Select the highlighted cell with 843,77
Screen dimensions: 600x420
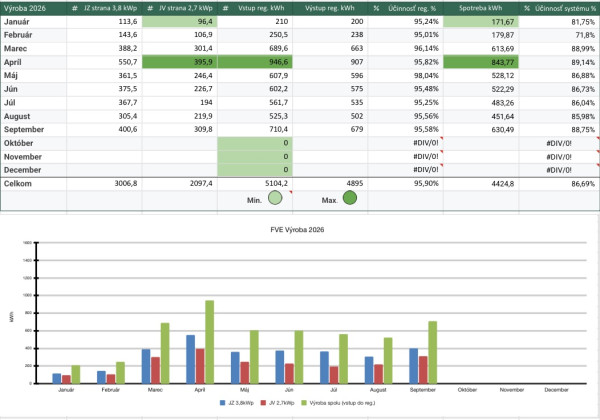pos(481,62)
